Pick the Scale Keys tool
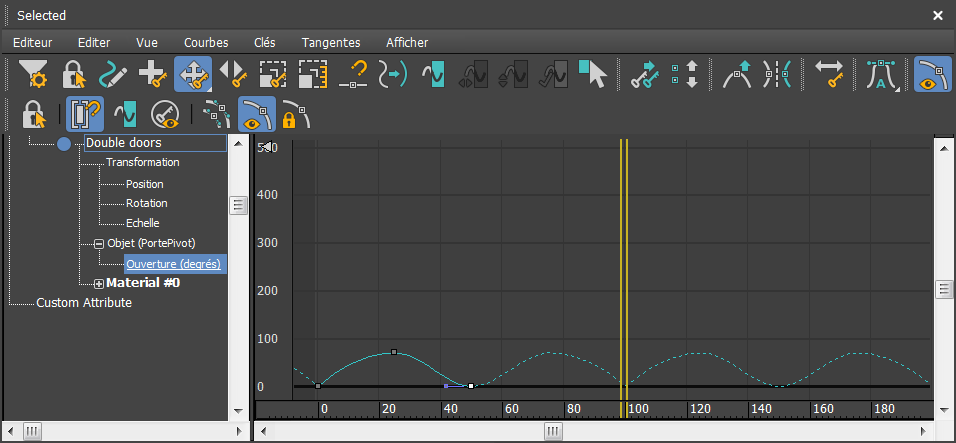This screenshot has width=956, height=443. pos(273,74)
